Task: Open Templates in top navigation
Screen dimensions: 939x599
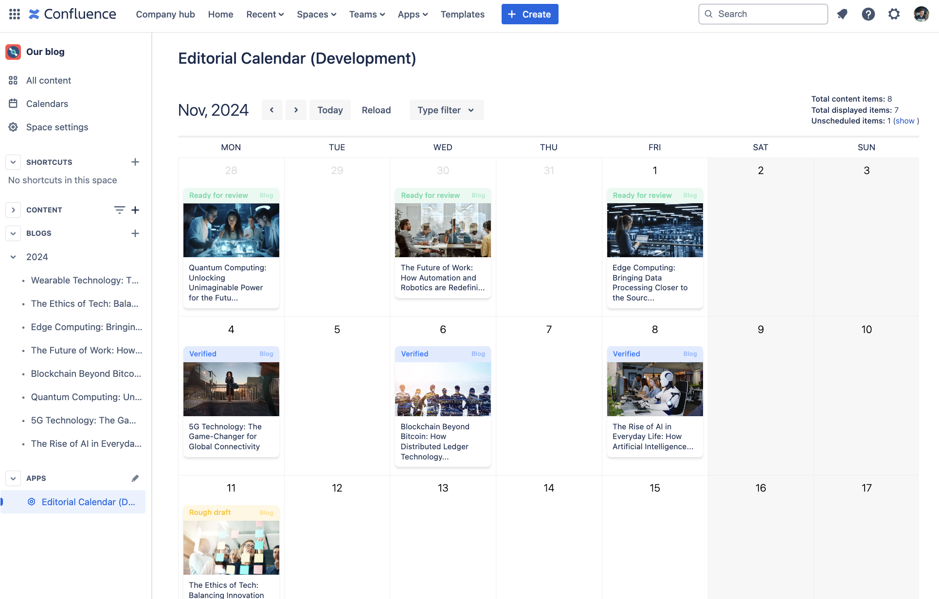Action: [462, 14]
